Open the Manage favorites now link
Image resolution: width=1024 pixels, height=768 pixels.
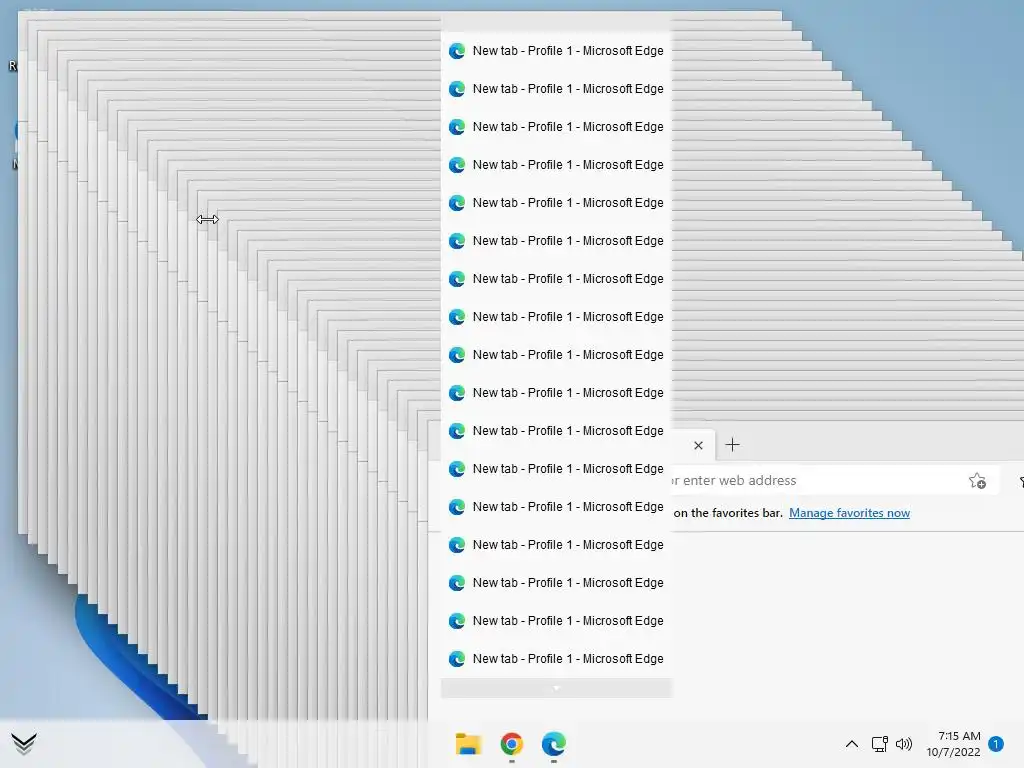click(x=849, y=513)
